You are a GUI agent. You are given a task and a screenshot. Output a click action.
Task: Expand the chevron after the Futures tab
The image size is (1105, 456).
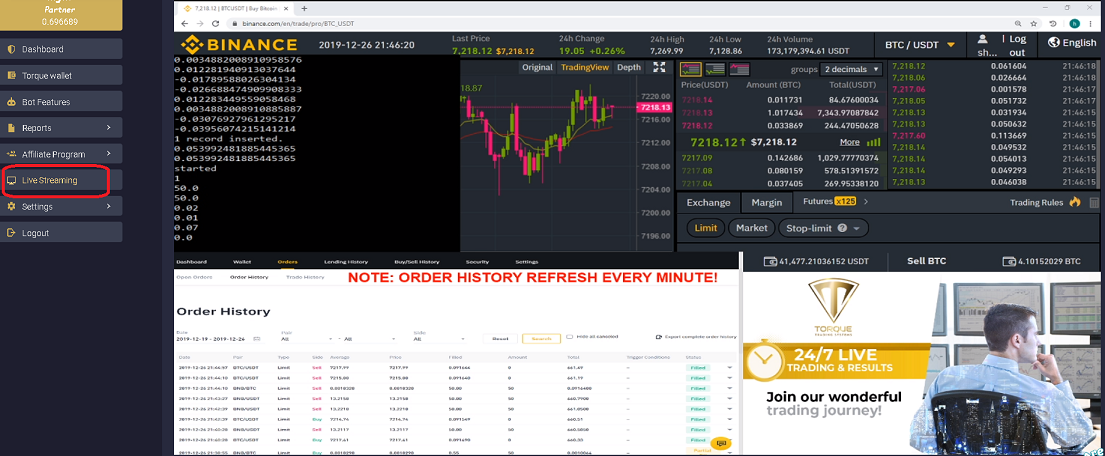tap(865, 202)
